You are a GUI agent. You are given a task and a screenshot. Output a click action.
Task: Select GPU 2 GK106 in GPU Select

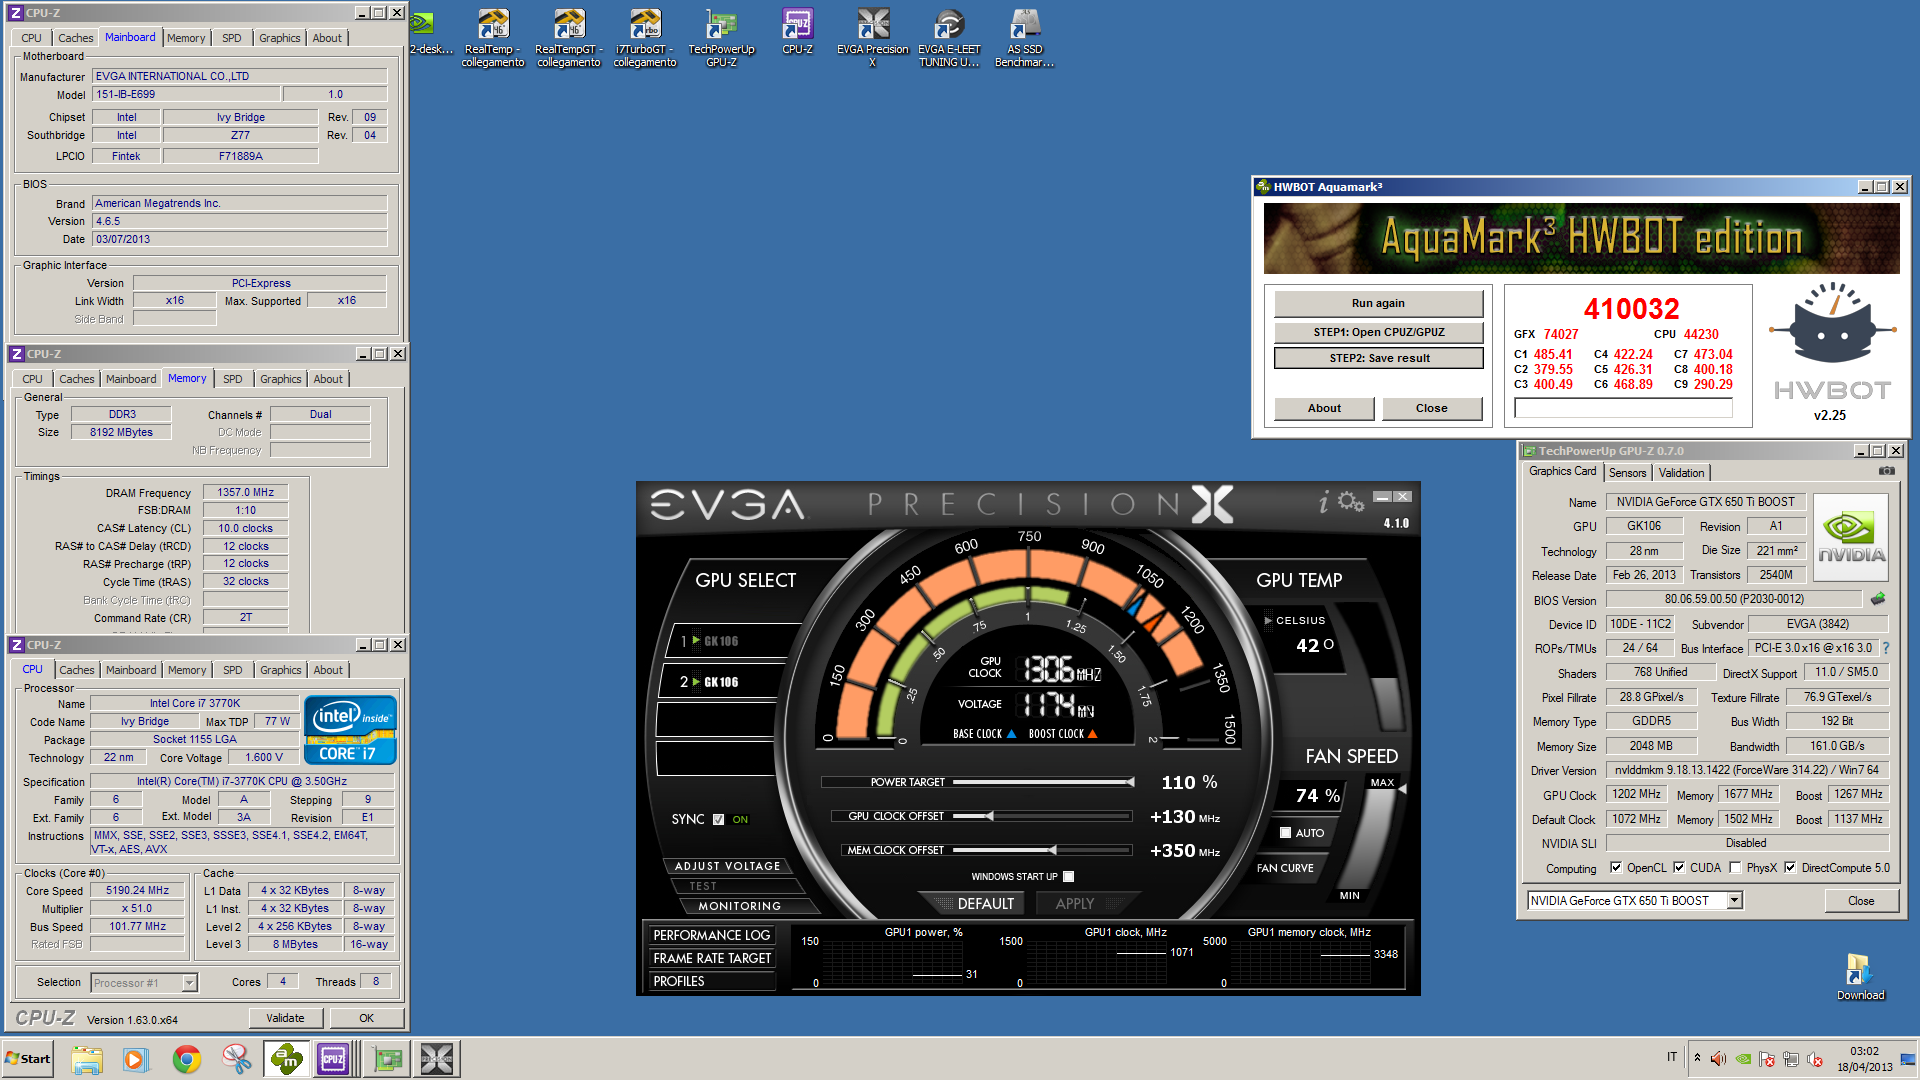[x=720, y=682]
